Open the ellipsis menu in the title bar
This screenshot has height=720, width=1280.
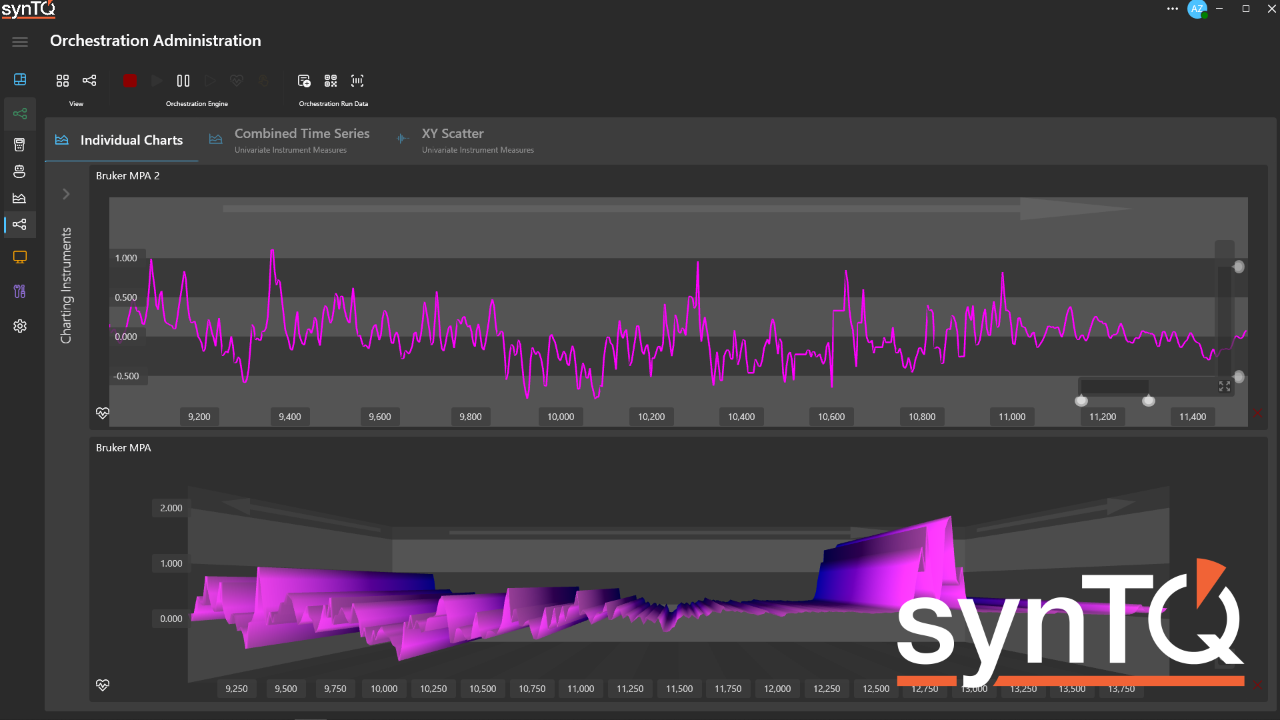click(1173, 9)
